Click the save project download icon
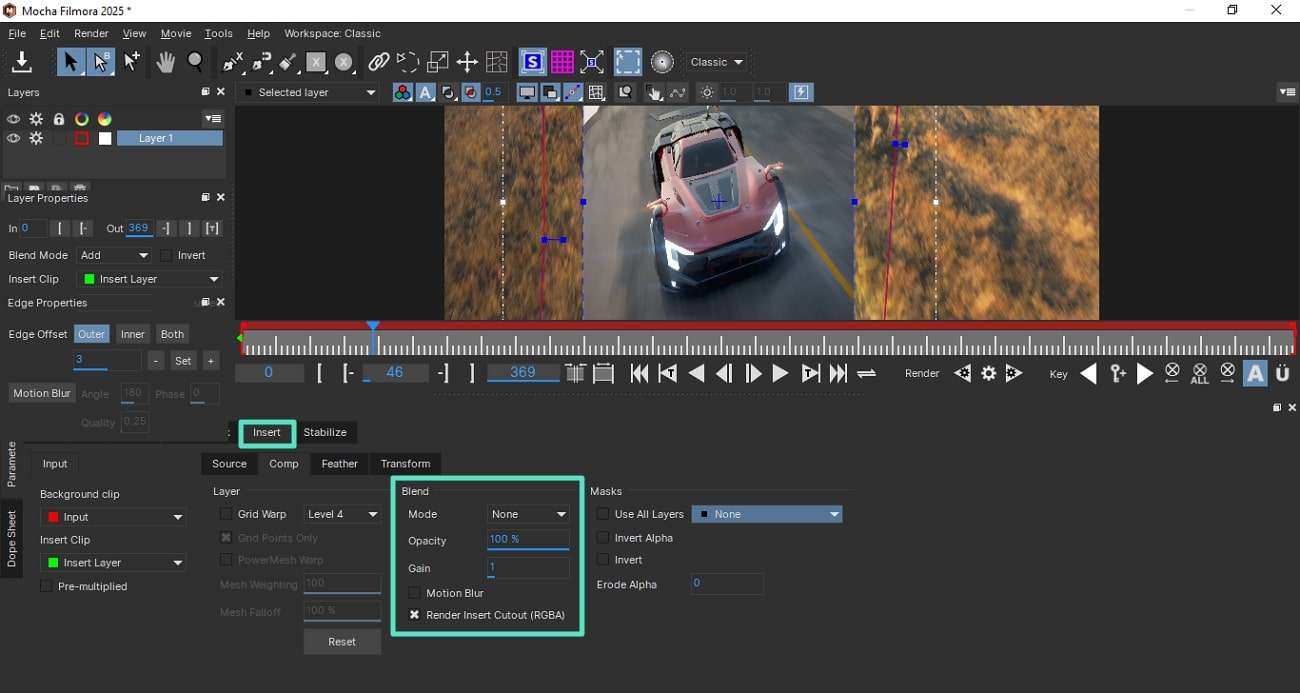 [x=22, y=63]
